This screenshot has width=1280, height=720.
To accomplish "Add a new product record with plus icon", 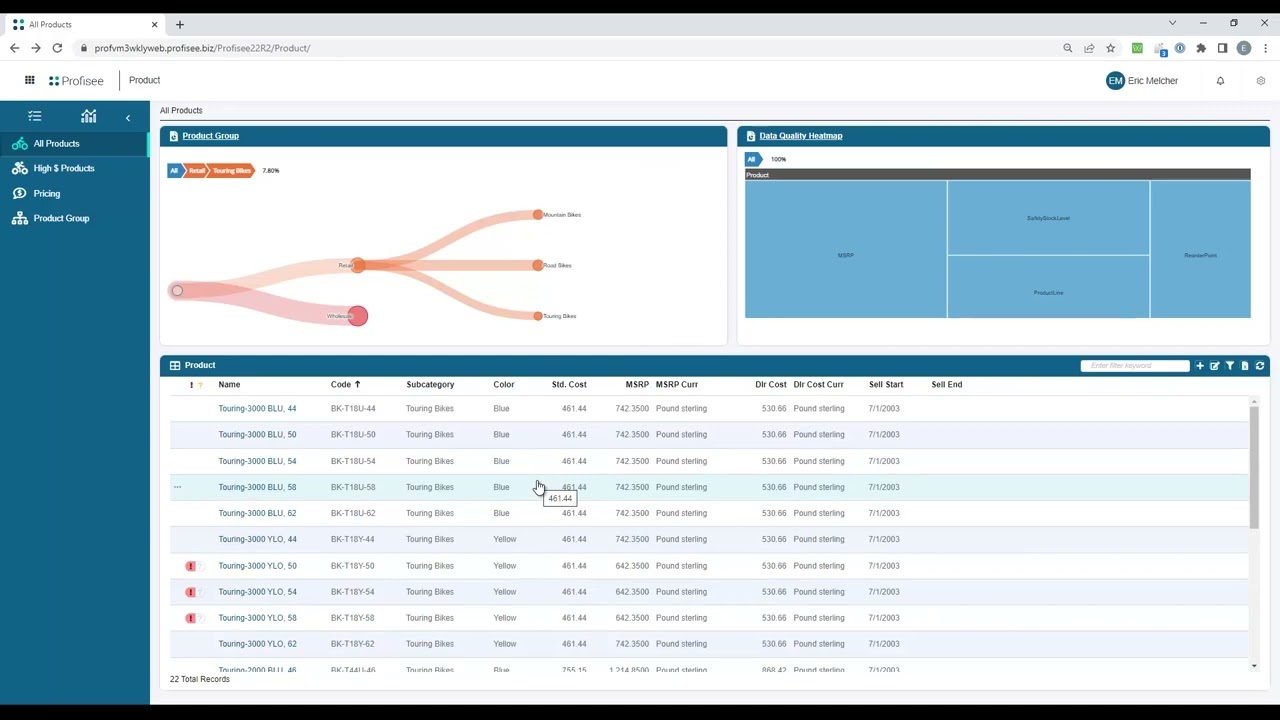I will coord(1200,366).
